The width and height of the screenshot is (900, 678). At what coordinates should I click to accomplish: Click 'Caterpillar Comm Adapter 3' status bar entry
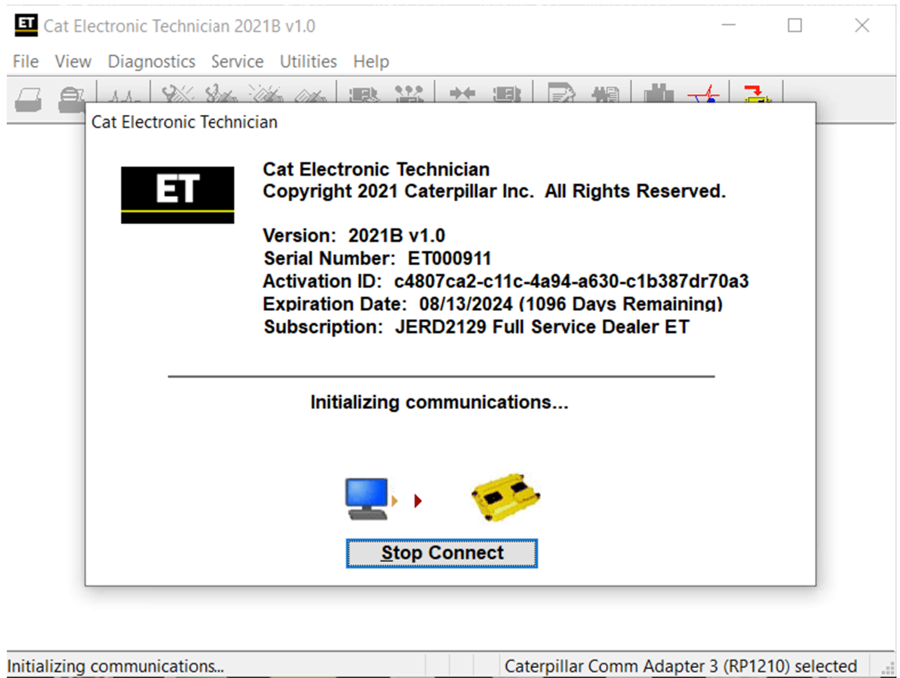680,666
